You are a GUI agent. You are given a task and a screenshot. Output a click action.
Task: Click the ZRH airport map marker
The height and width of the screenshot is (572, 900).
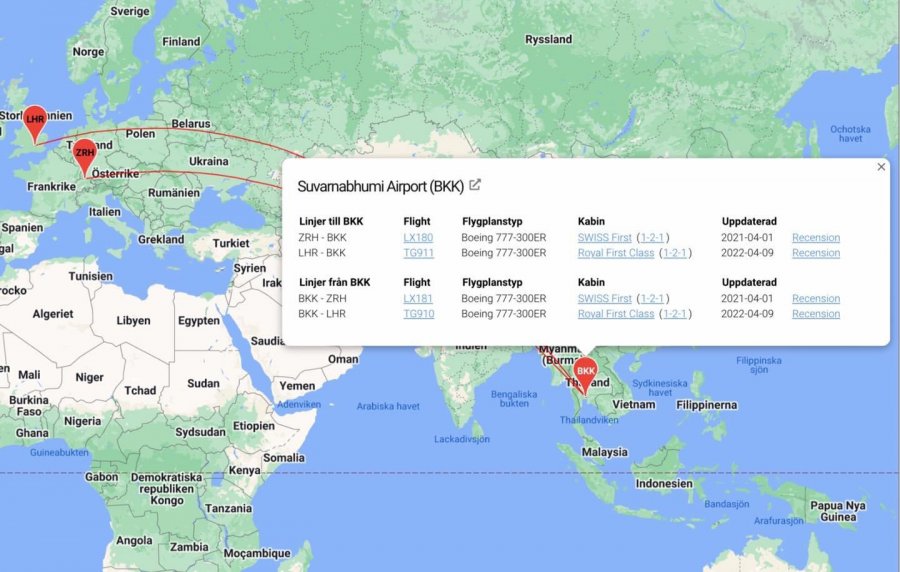[x=85, y=153]
